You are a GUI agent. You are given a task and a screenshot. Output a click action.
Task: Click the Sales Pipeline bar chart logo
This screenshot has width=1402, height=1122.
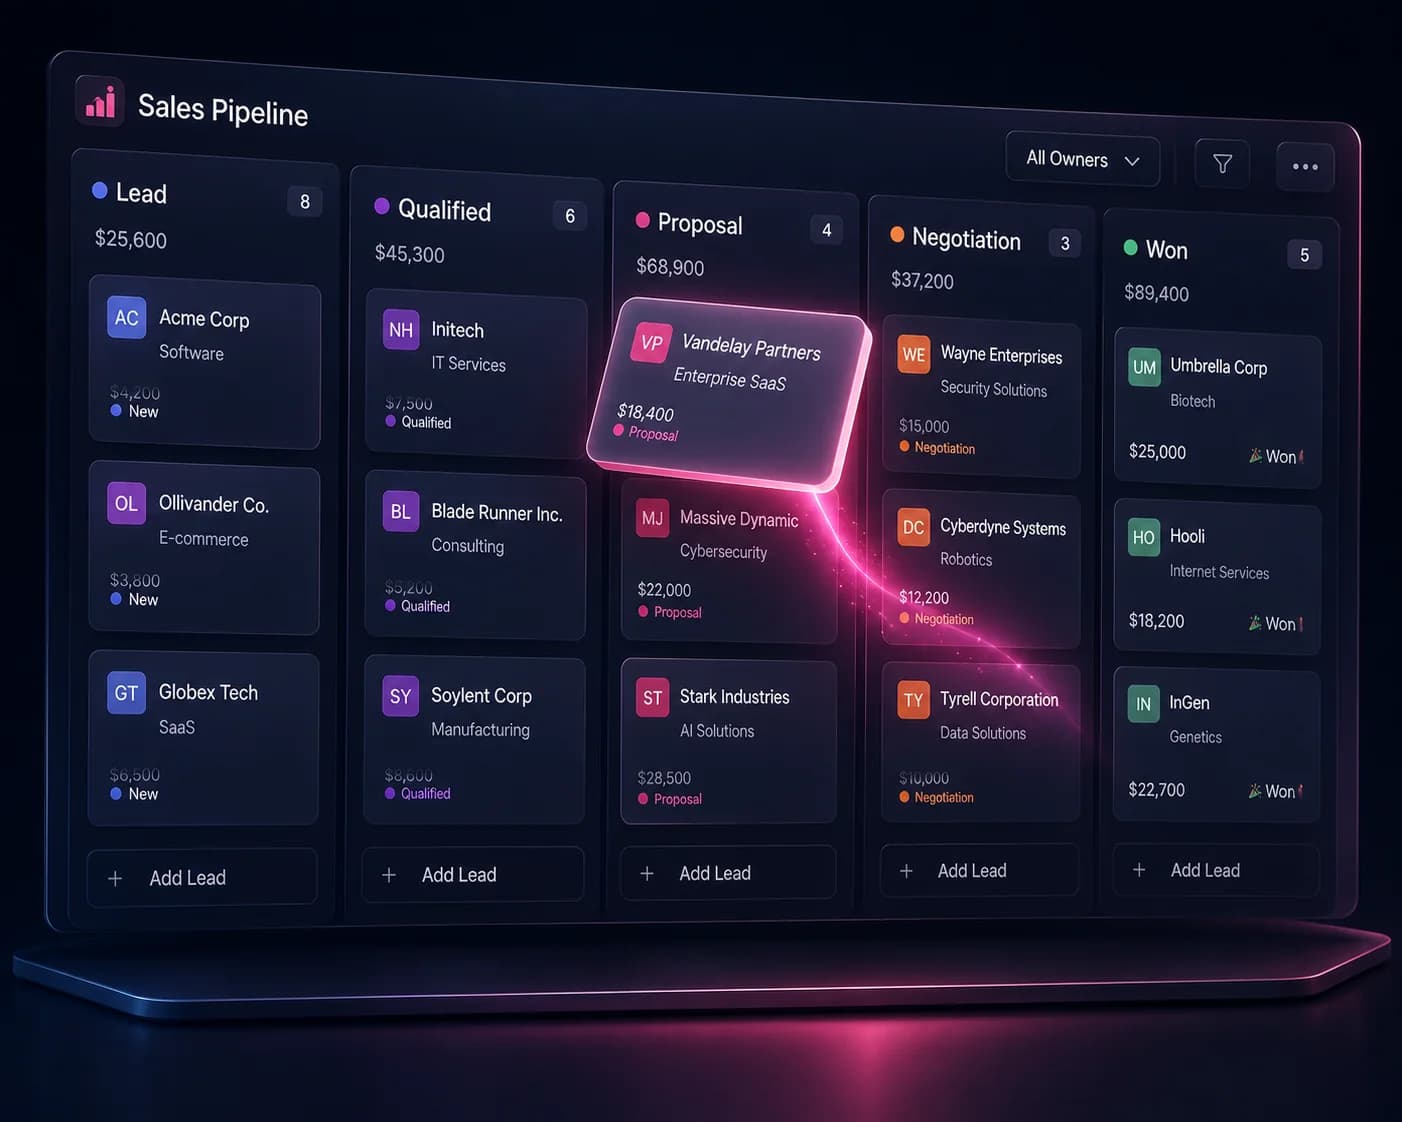(x=100, y=101)
